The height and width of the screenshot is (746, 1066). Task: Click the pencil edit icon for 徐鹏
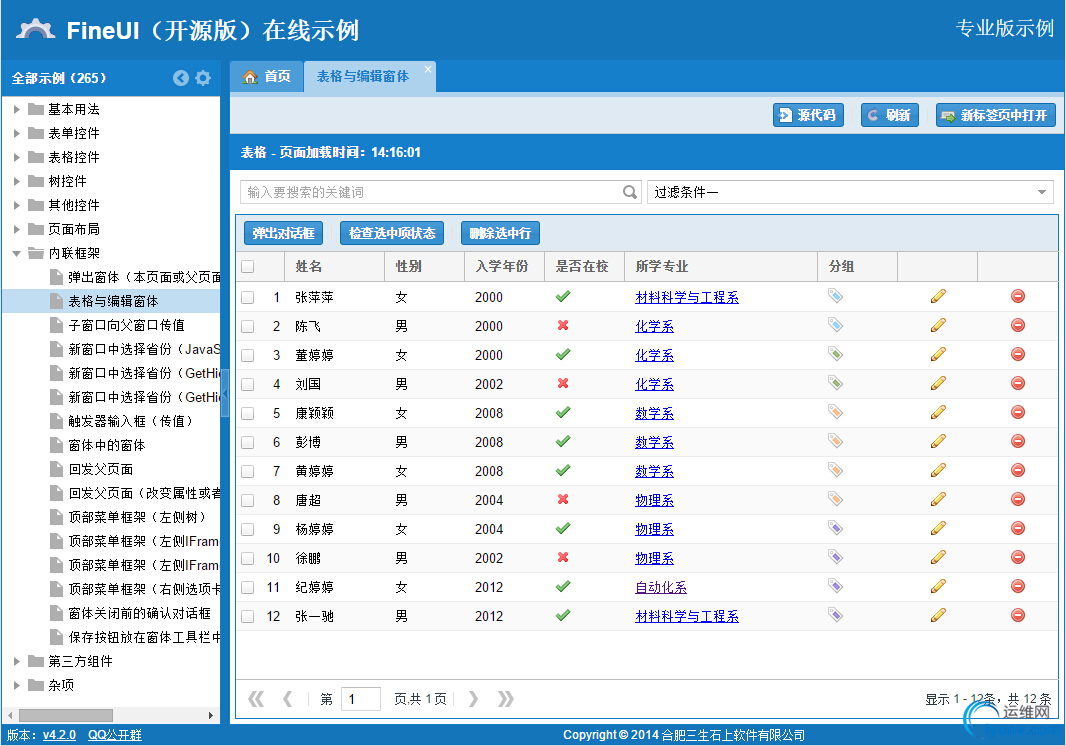(937, 557)
